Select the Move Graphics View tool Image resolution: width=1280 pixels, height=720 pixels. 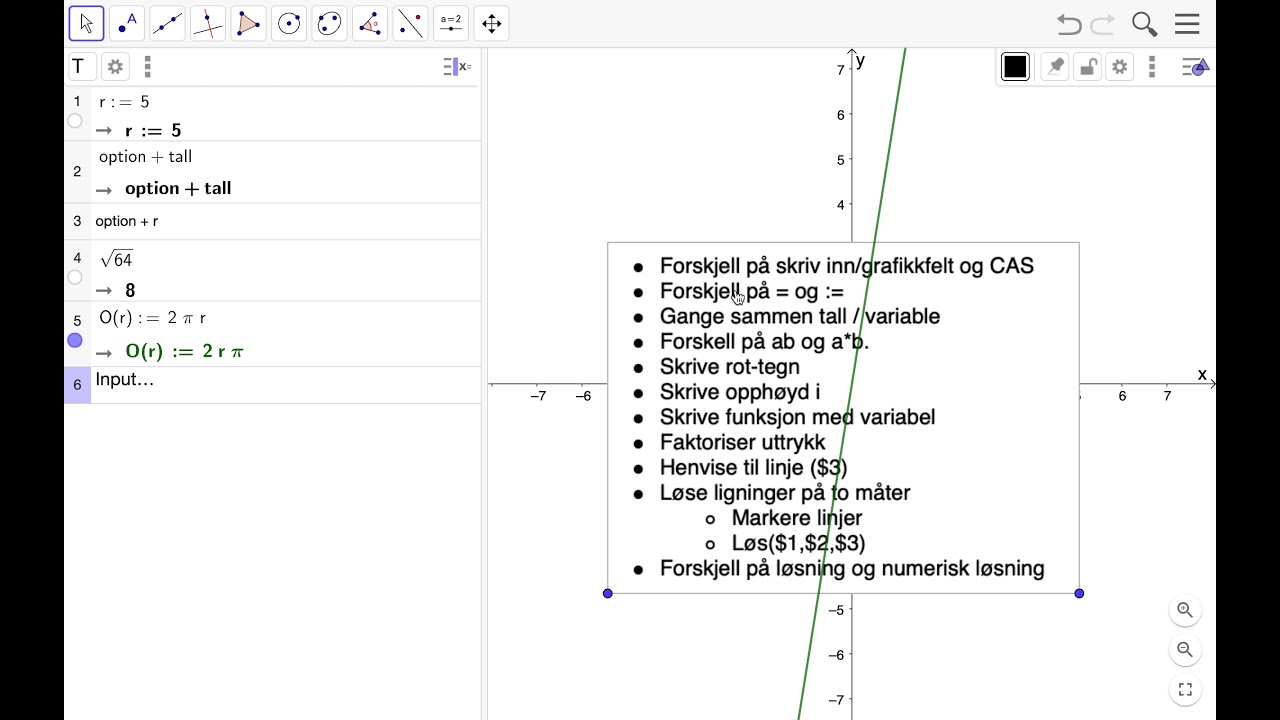491,23
